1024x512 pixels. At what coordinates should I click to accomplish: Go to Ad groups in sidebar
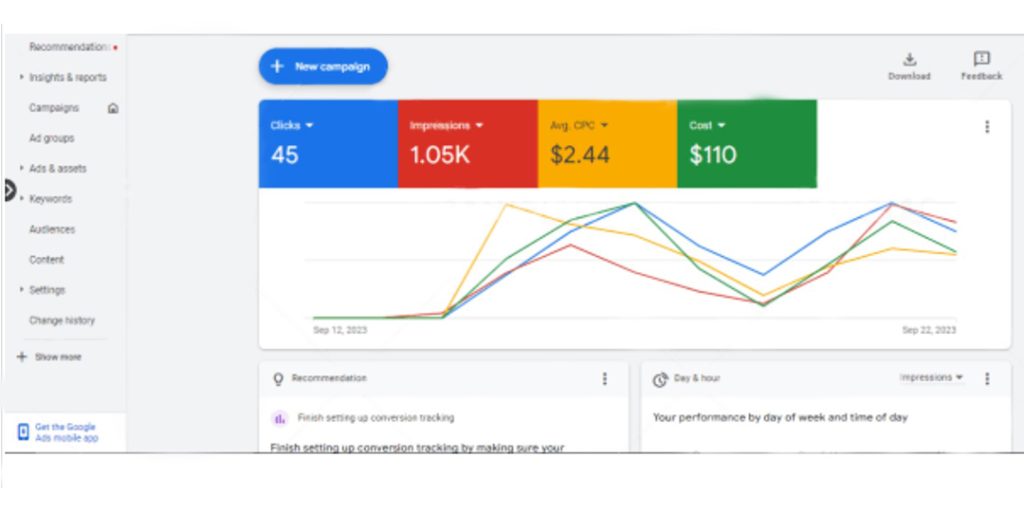[x=51, y=138]
